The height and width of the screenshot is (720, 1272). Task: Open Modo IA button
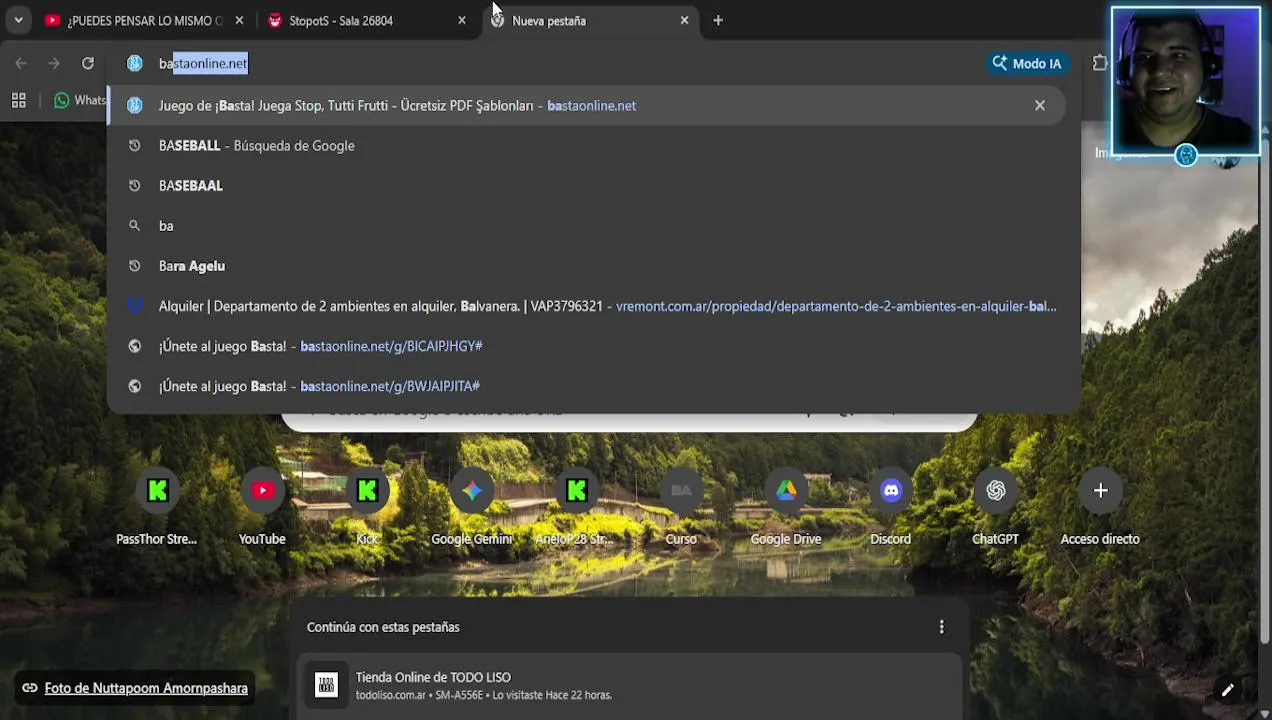click(1027, 63)
